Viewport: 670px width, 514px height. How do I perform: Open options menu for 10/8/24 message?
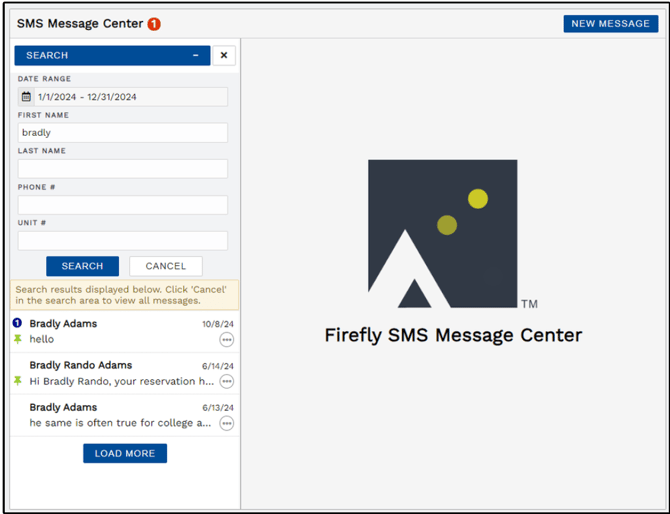coord(227,340)
